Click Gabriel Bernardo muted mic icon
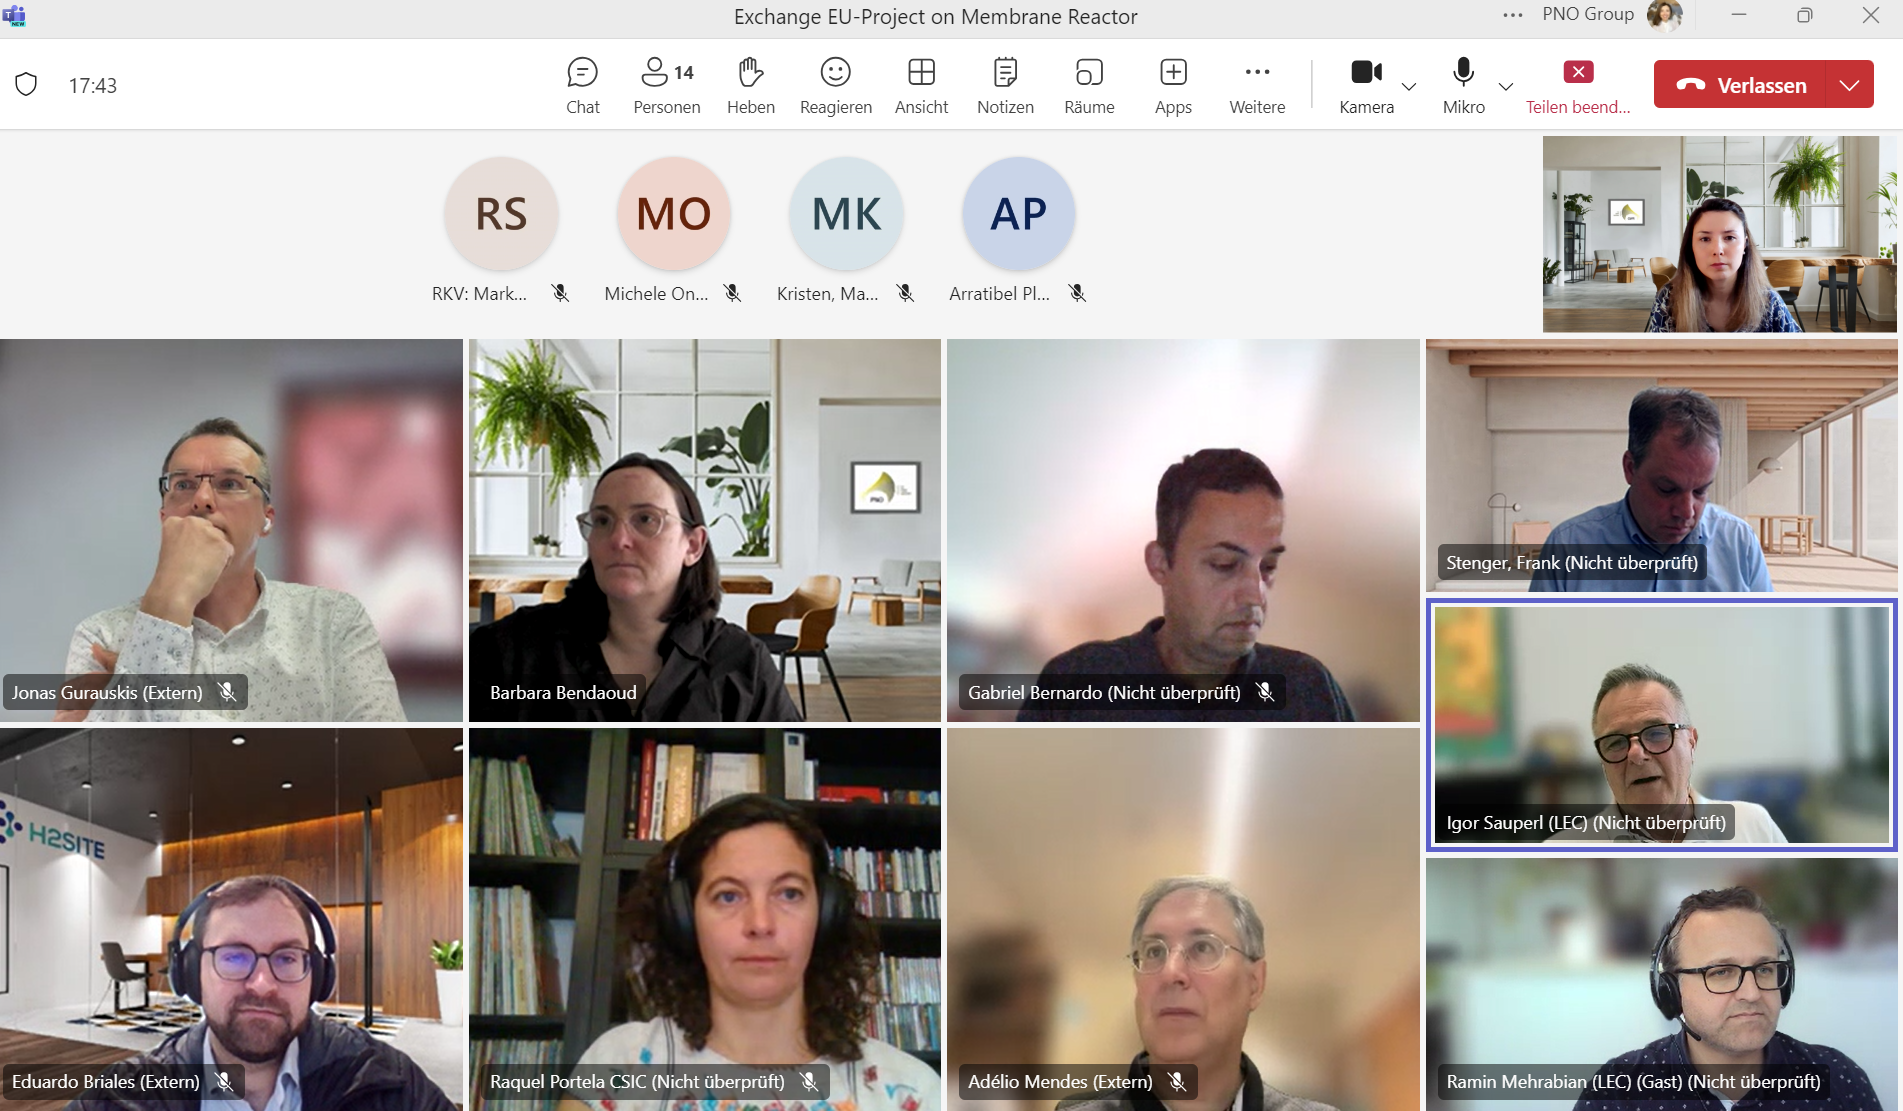1903x1111 pixels. (1265, 692)
